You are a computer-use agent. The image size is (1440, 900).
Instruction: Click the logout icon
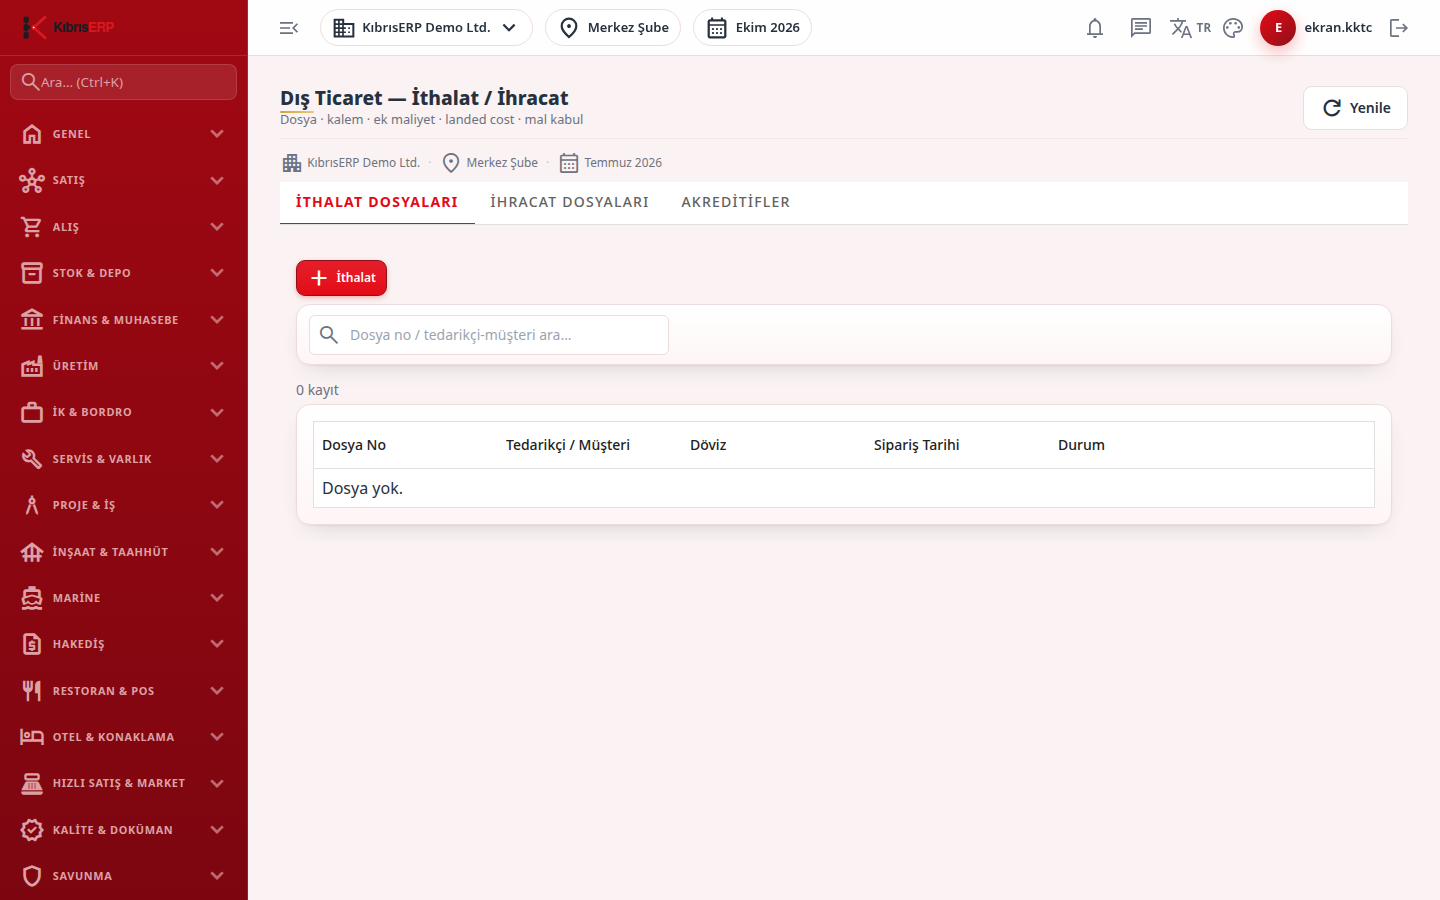[1399, 28]
